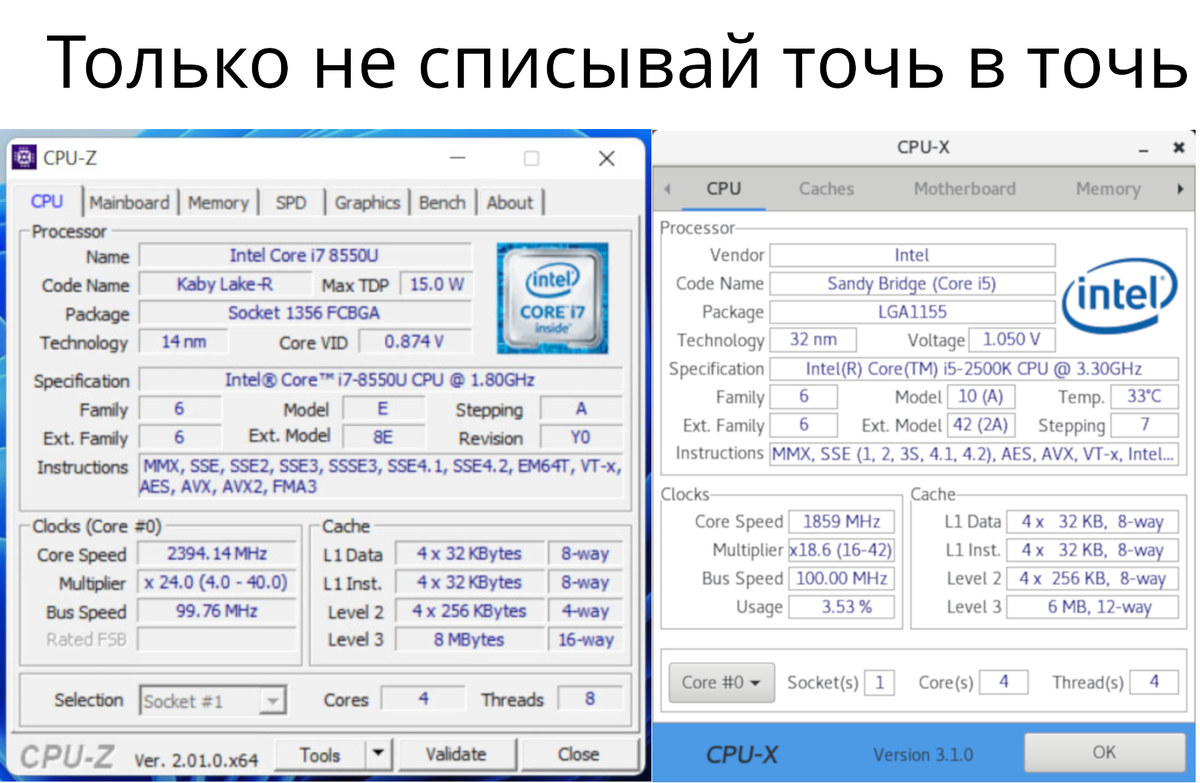Click the Sandy Bridge (Core i5) code name field
The width and height of the screenshot is (1200, 783).
[912, 283]
